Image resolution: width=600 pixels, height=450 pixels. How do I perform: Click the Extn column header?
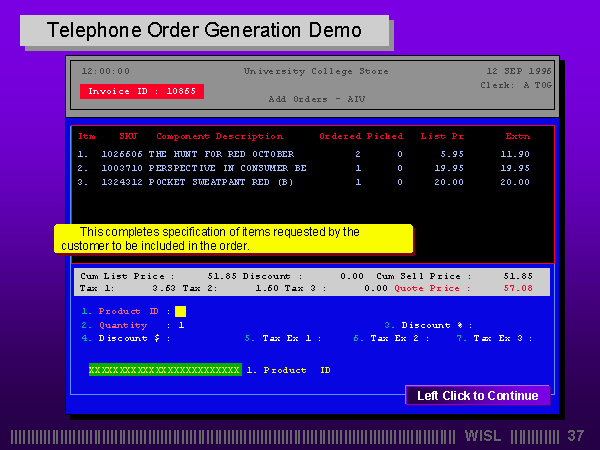tap(517, 136)
